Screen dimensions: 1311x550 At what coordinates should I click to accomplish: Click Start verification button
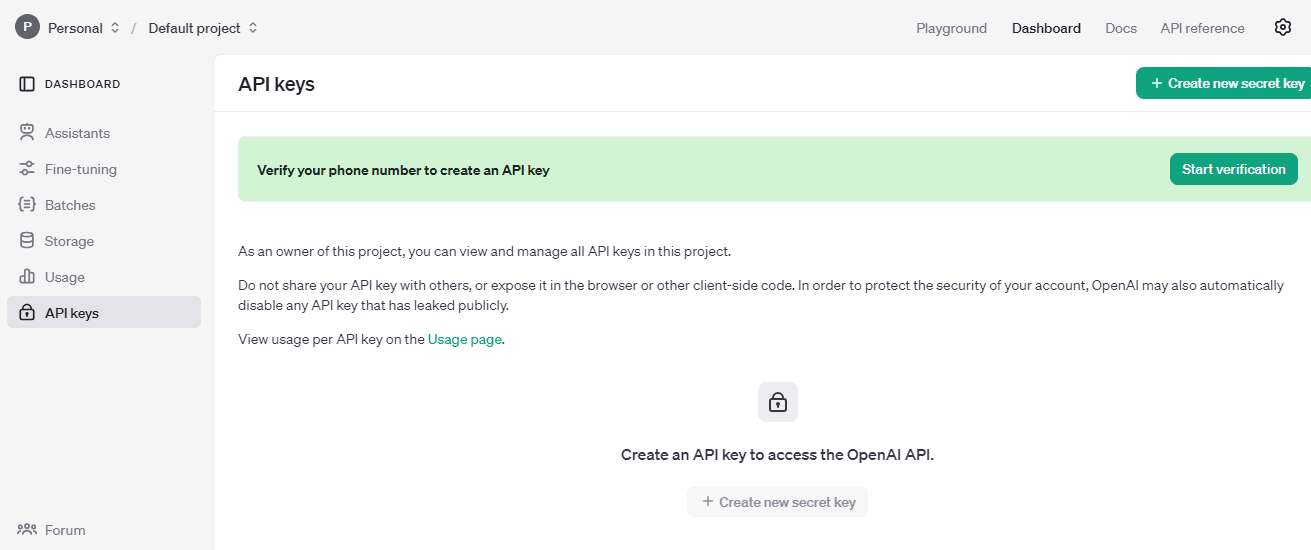click(1234, 169)
